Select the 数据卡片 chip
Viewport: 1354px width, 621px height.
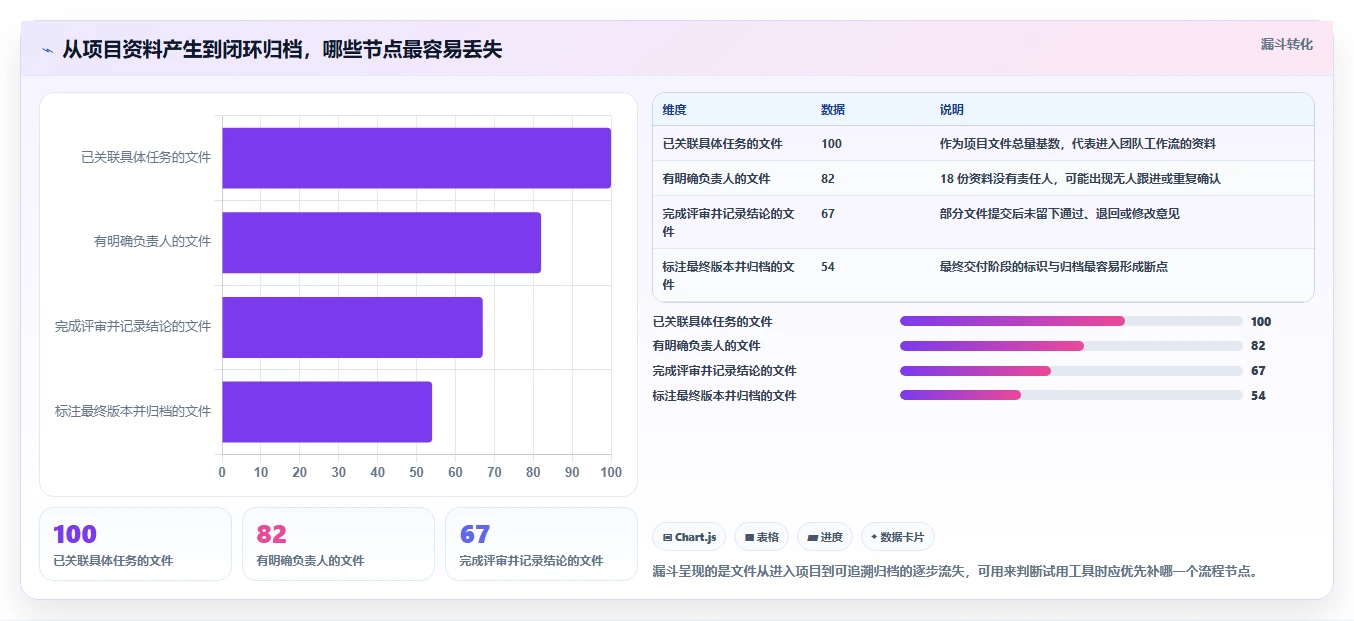click(898, 537)
